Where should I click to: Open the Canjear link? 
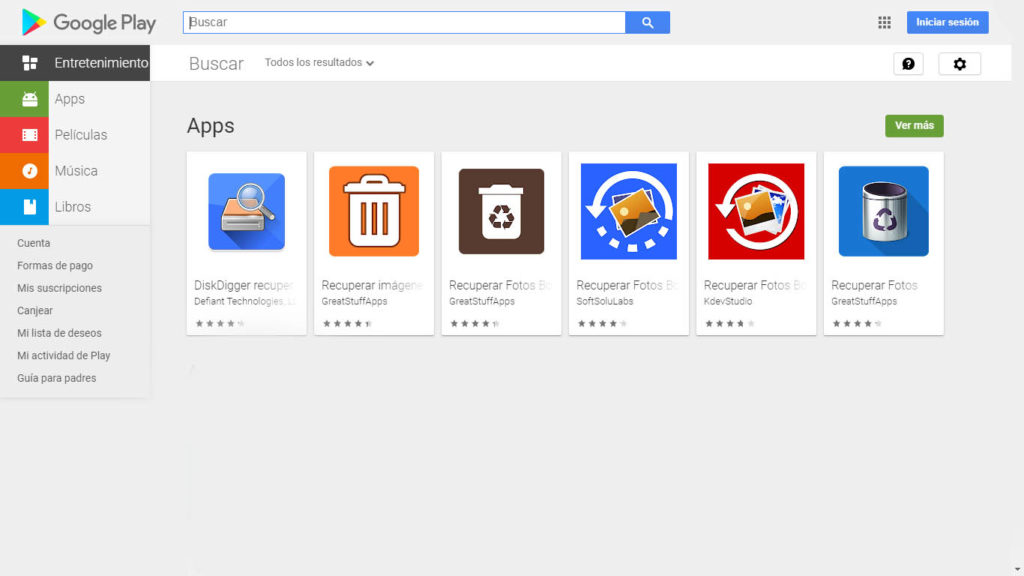click(35, 310)
